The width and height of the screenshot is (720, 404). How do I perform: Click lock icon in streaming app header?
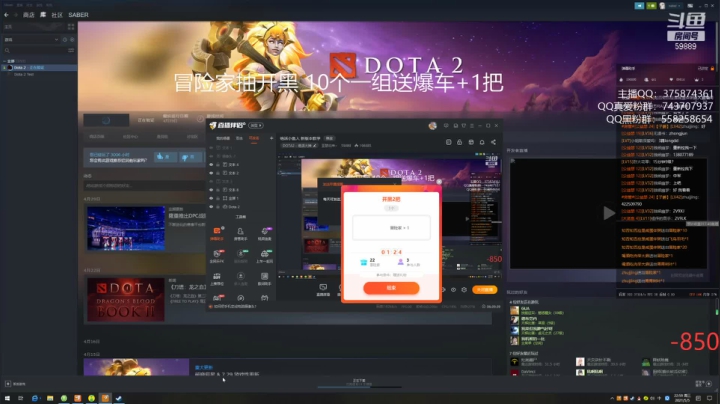click(x=460, y=142)
